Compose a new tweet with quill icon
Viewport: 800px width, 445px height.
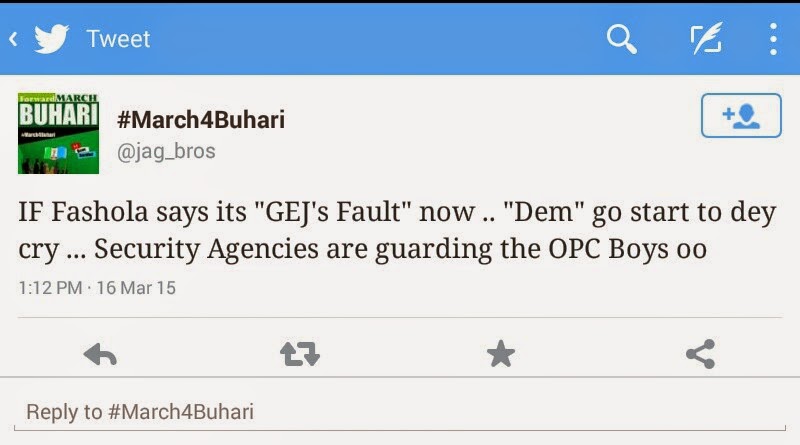[x=707, y=40]
